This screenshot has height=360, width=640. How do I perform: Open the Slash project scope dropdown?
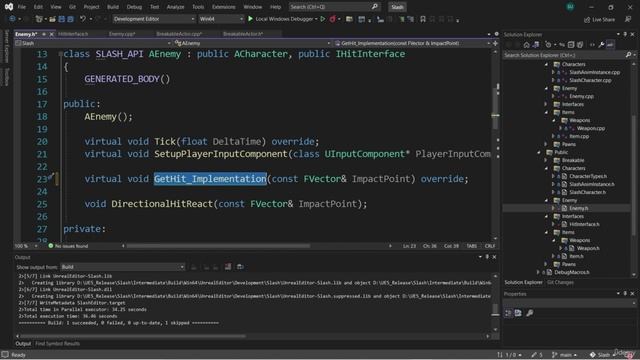(93, 43)
